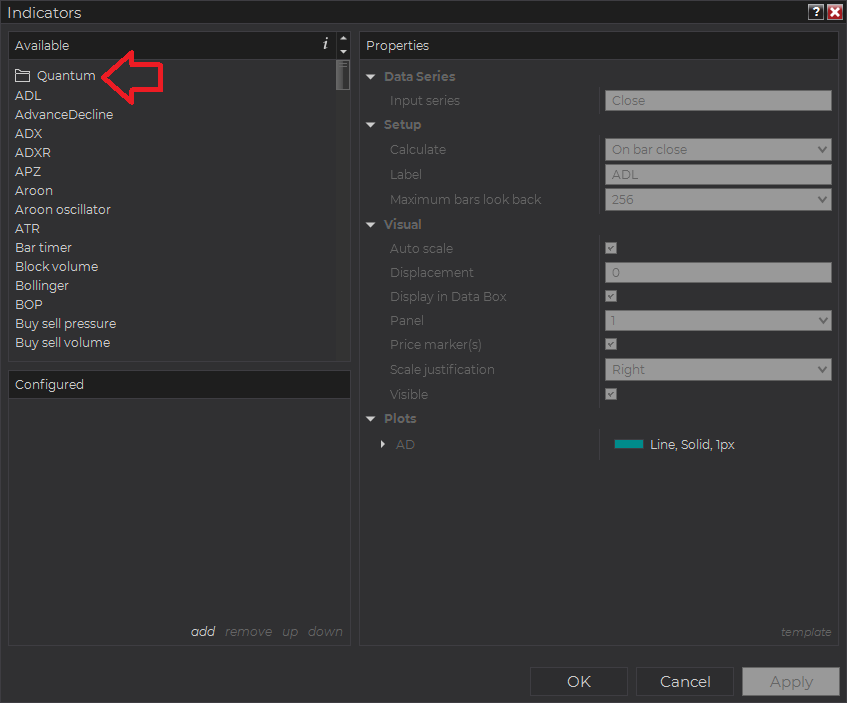Screen dimensions: 847x703
Task: Select the Block volume indicator
Action: click(56, 266)
